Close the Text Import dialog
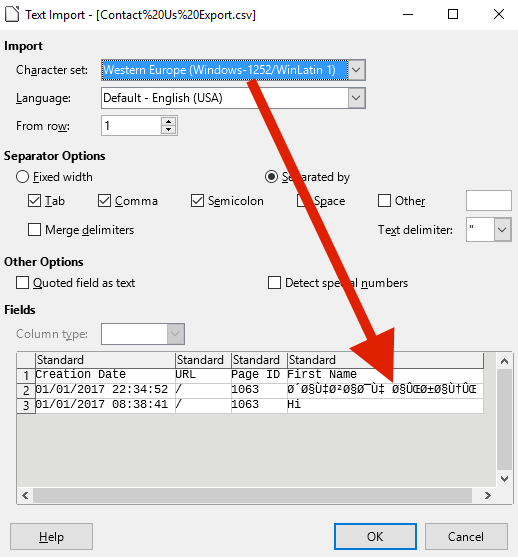 coord(499,15)
